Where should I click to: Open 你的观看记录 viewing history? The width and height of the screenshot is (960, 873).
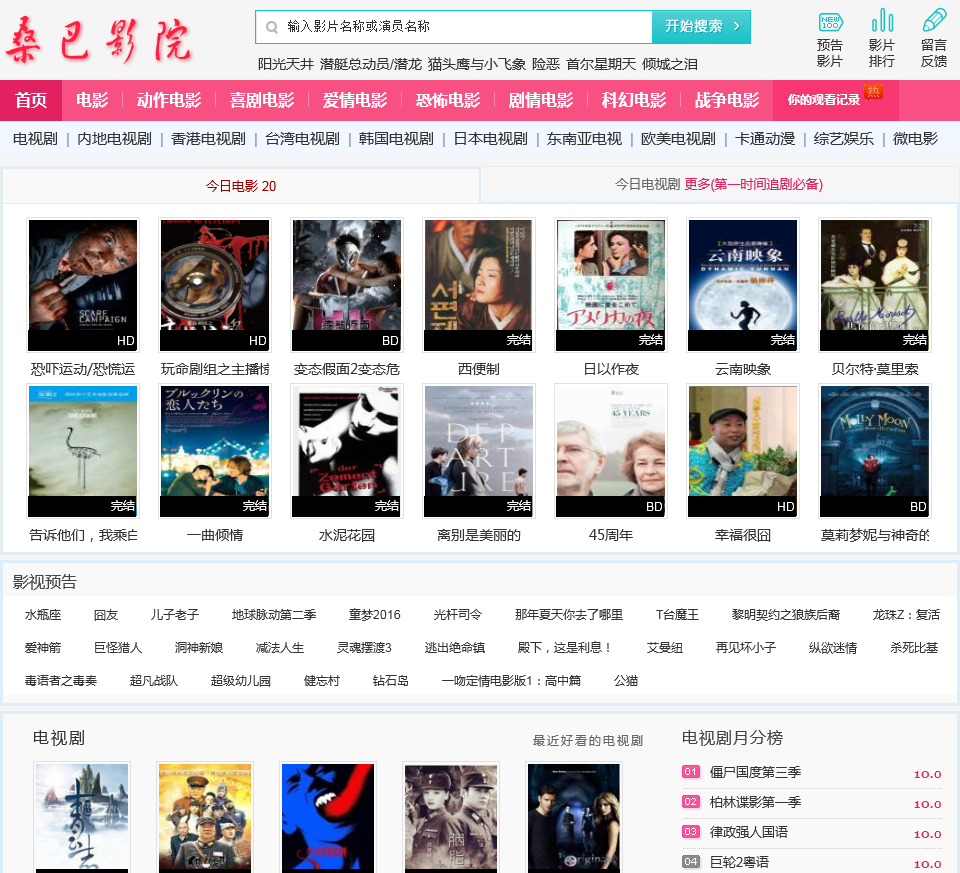(823, 100)
